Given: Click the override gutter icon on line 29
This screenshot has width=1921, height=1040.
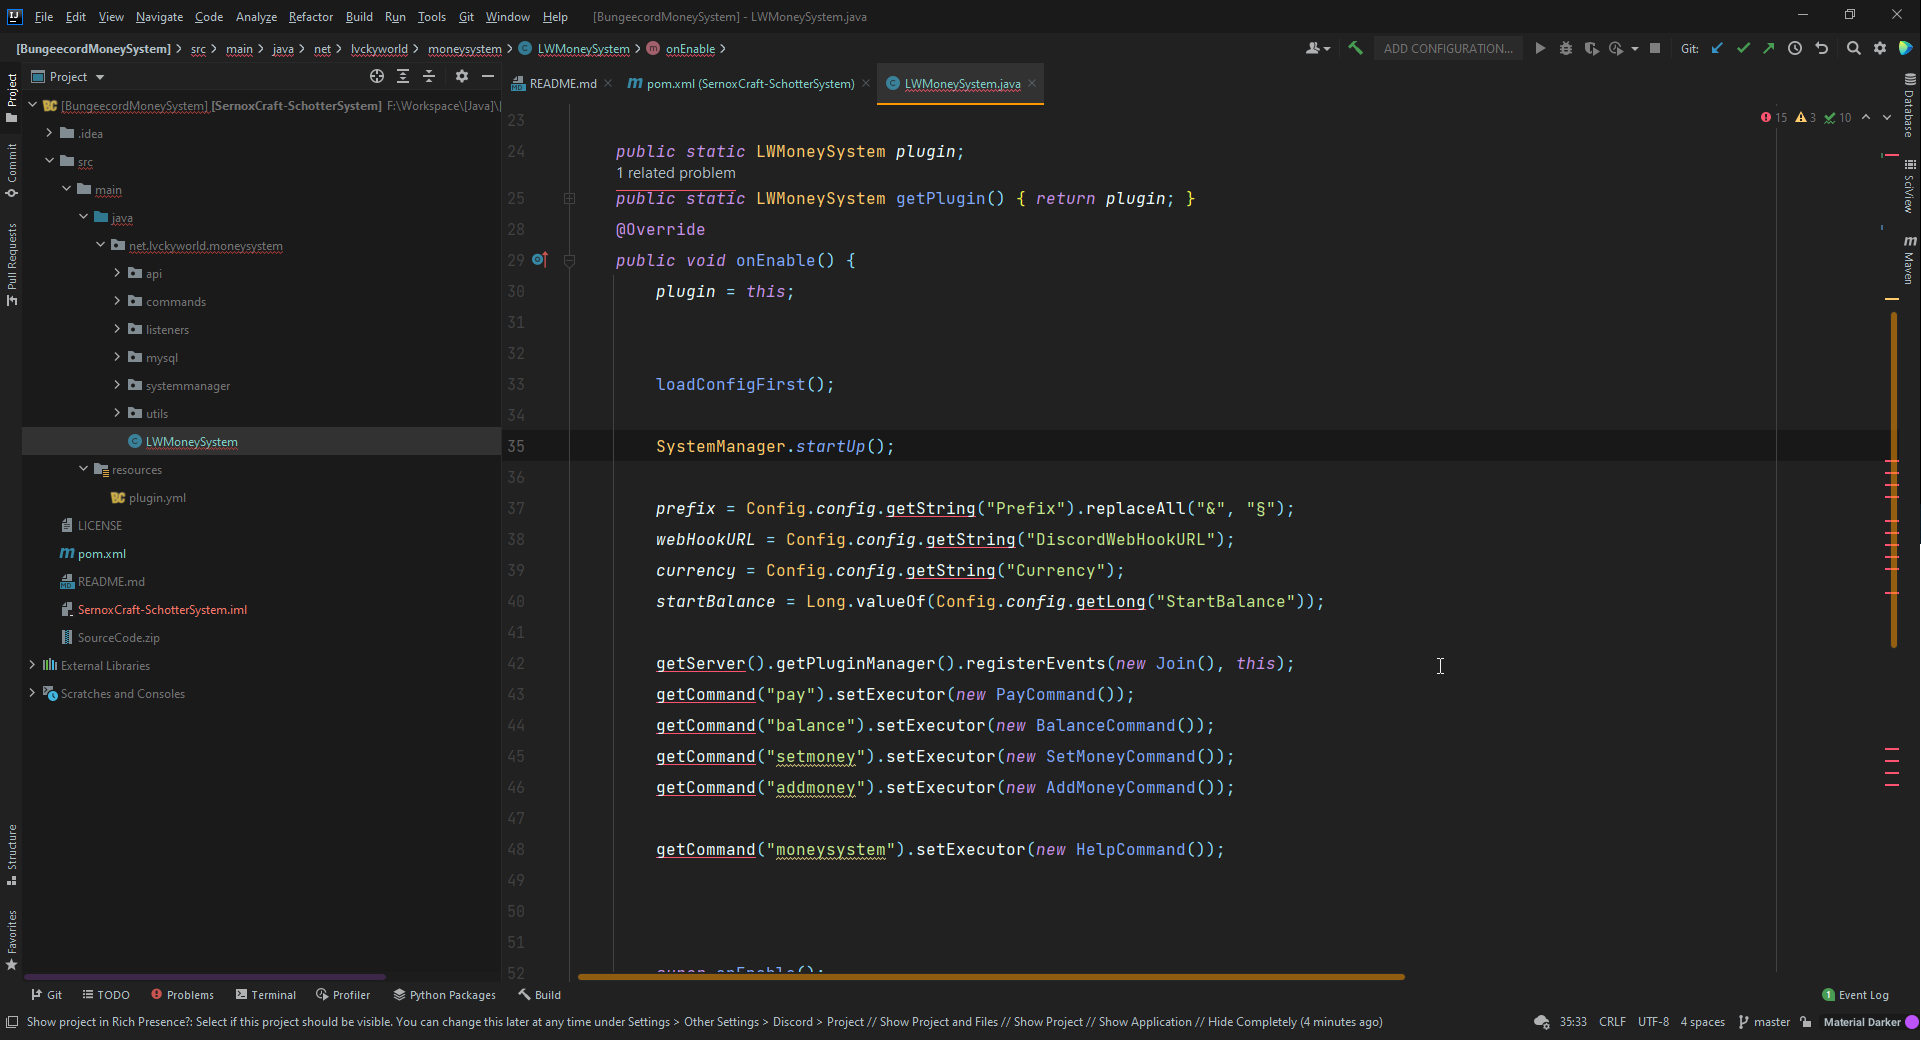Looking at the screenshot, I should [x=539, y=260].
